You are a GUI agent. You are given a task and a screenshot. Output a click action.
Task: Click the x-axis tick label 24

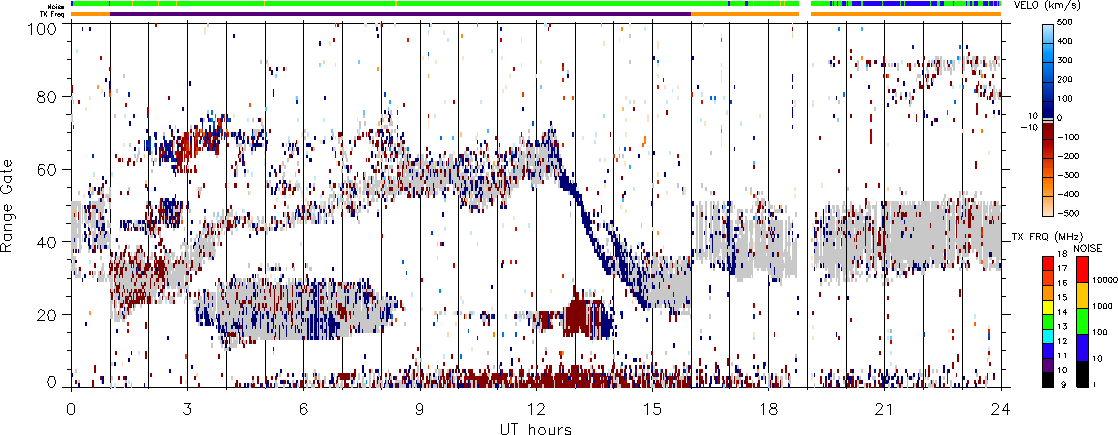1000,409
